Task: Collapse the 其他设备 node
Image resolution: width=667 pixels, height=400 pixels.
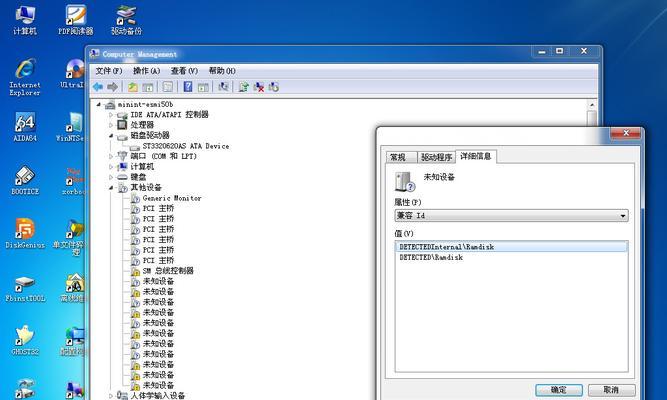Action: point(111,188)
